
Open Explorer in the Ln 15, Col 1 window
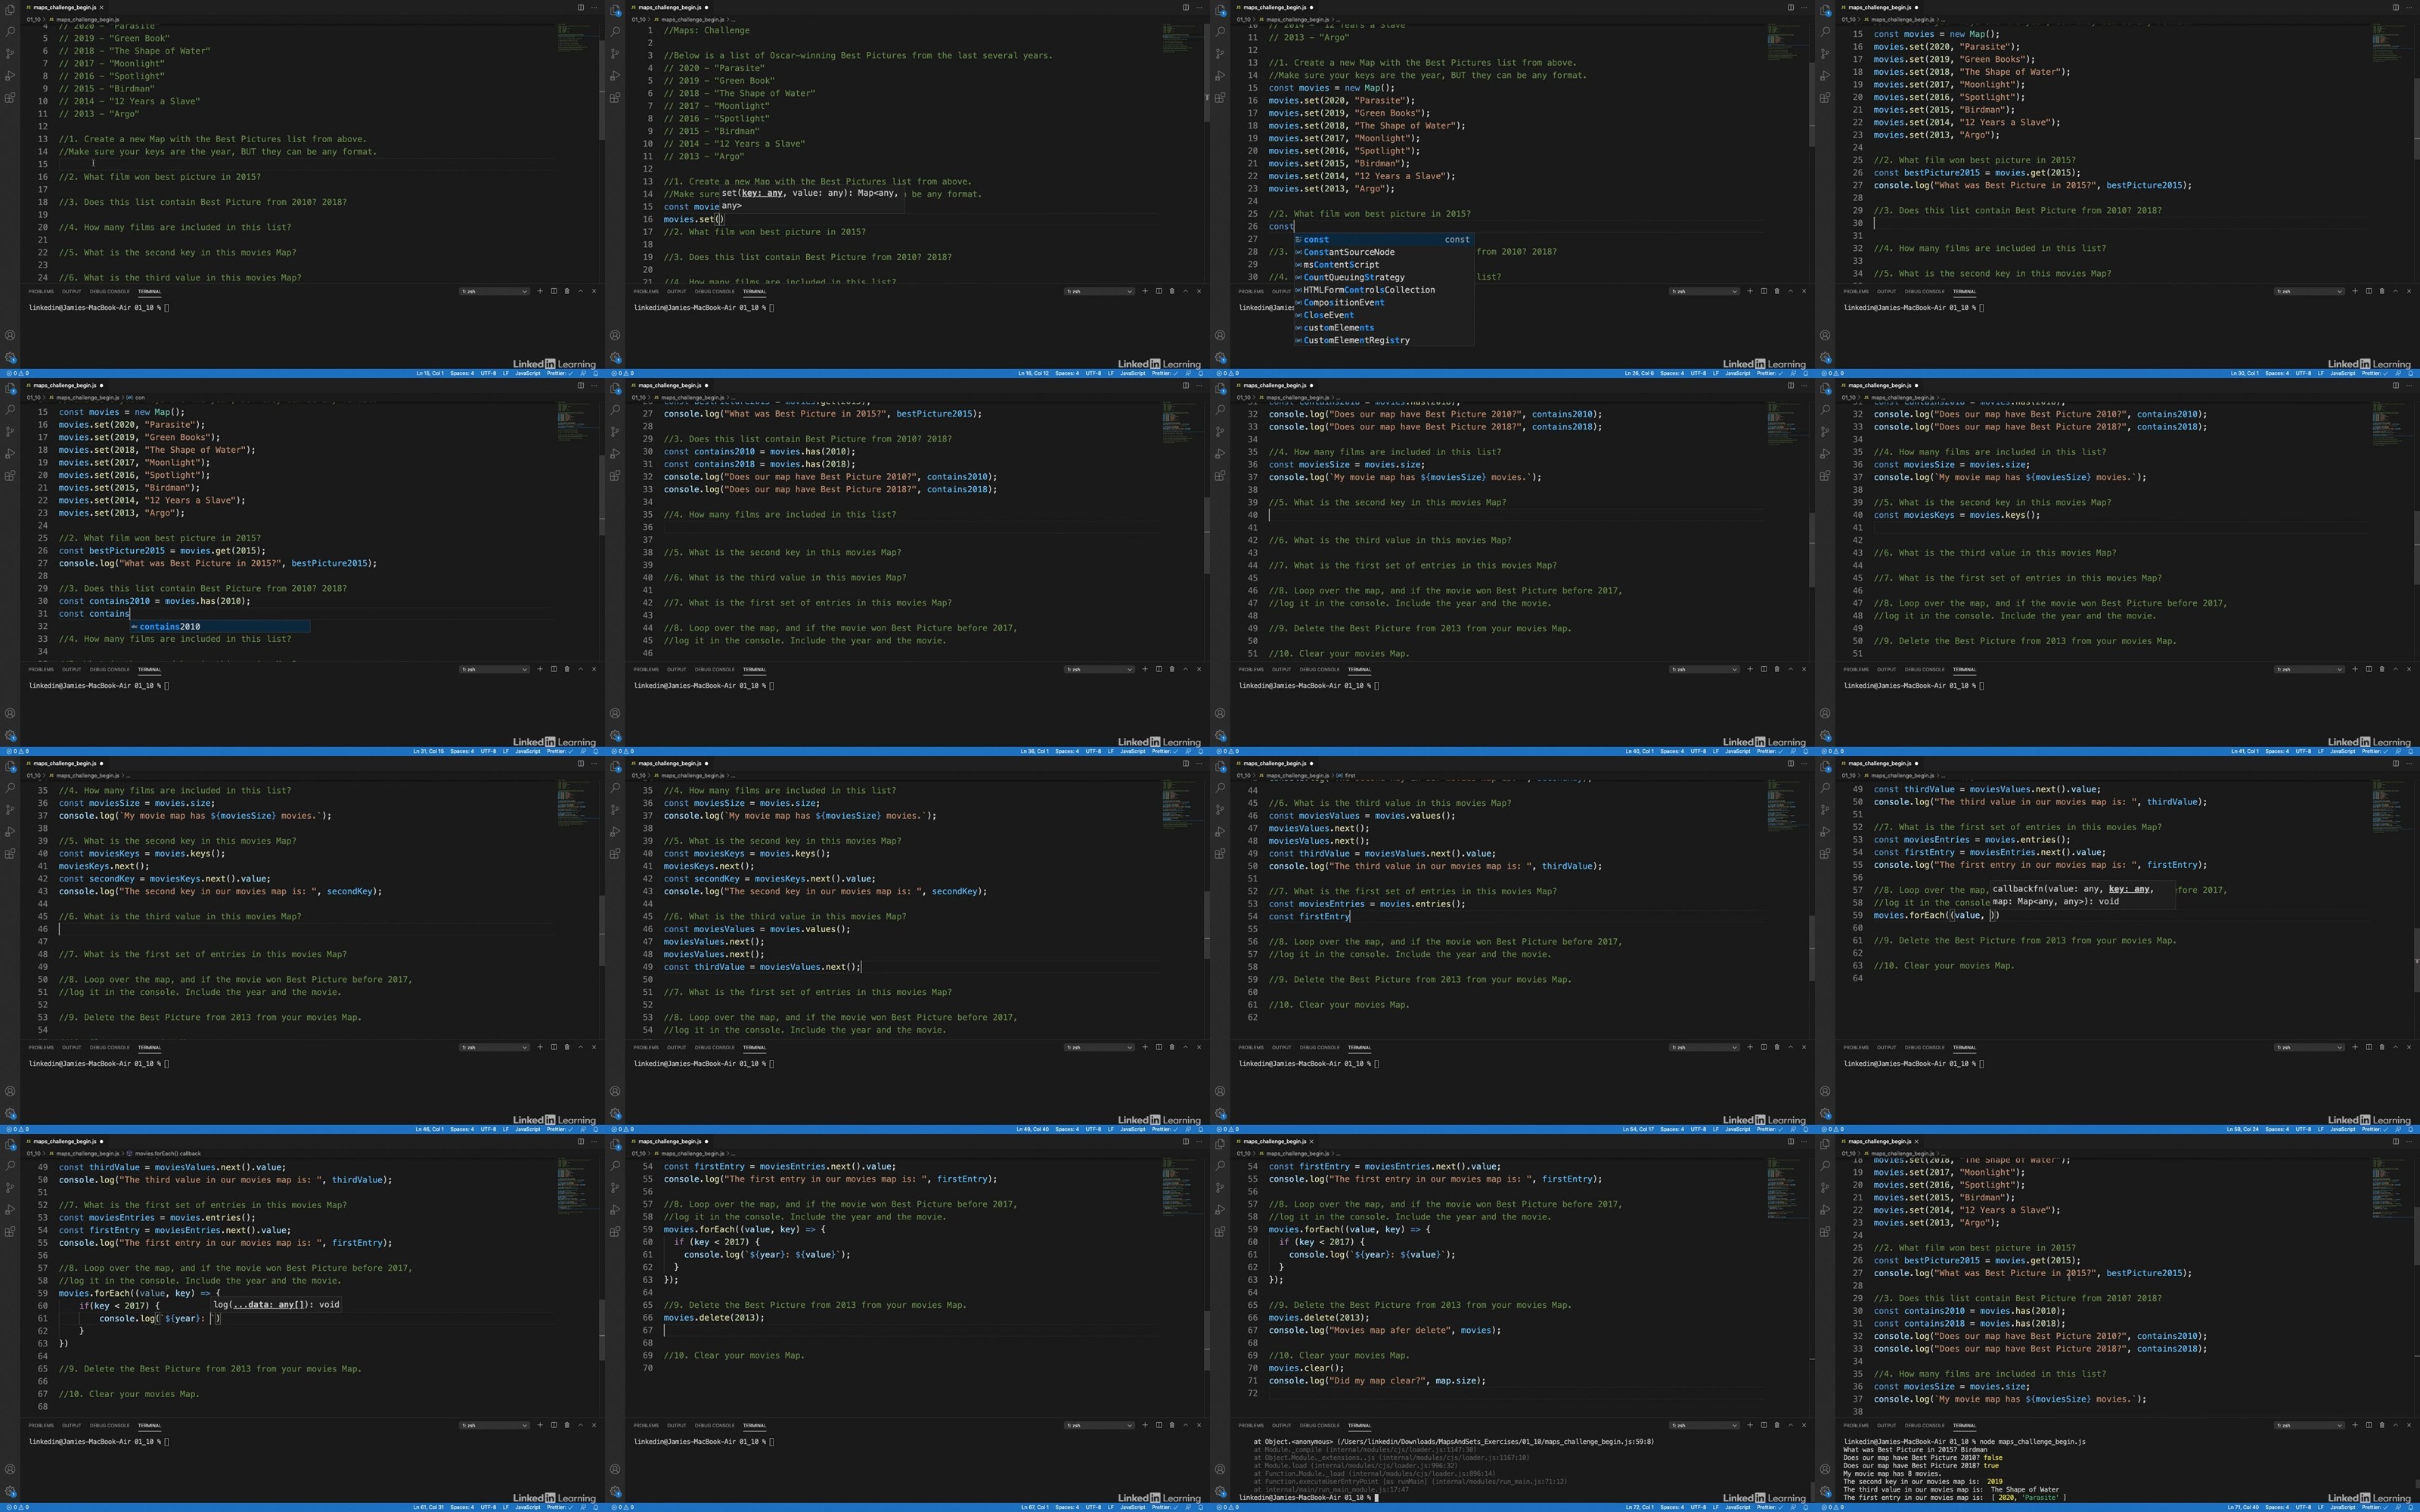pyautogui.click(x=10, y=10)
